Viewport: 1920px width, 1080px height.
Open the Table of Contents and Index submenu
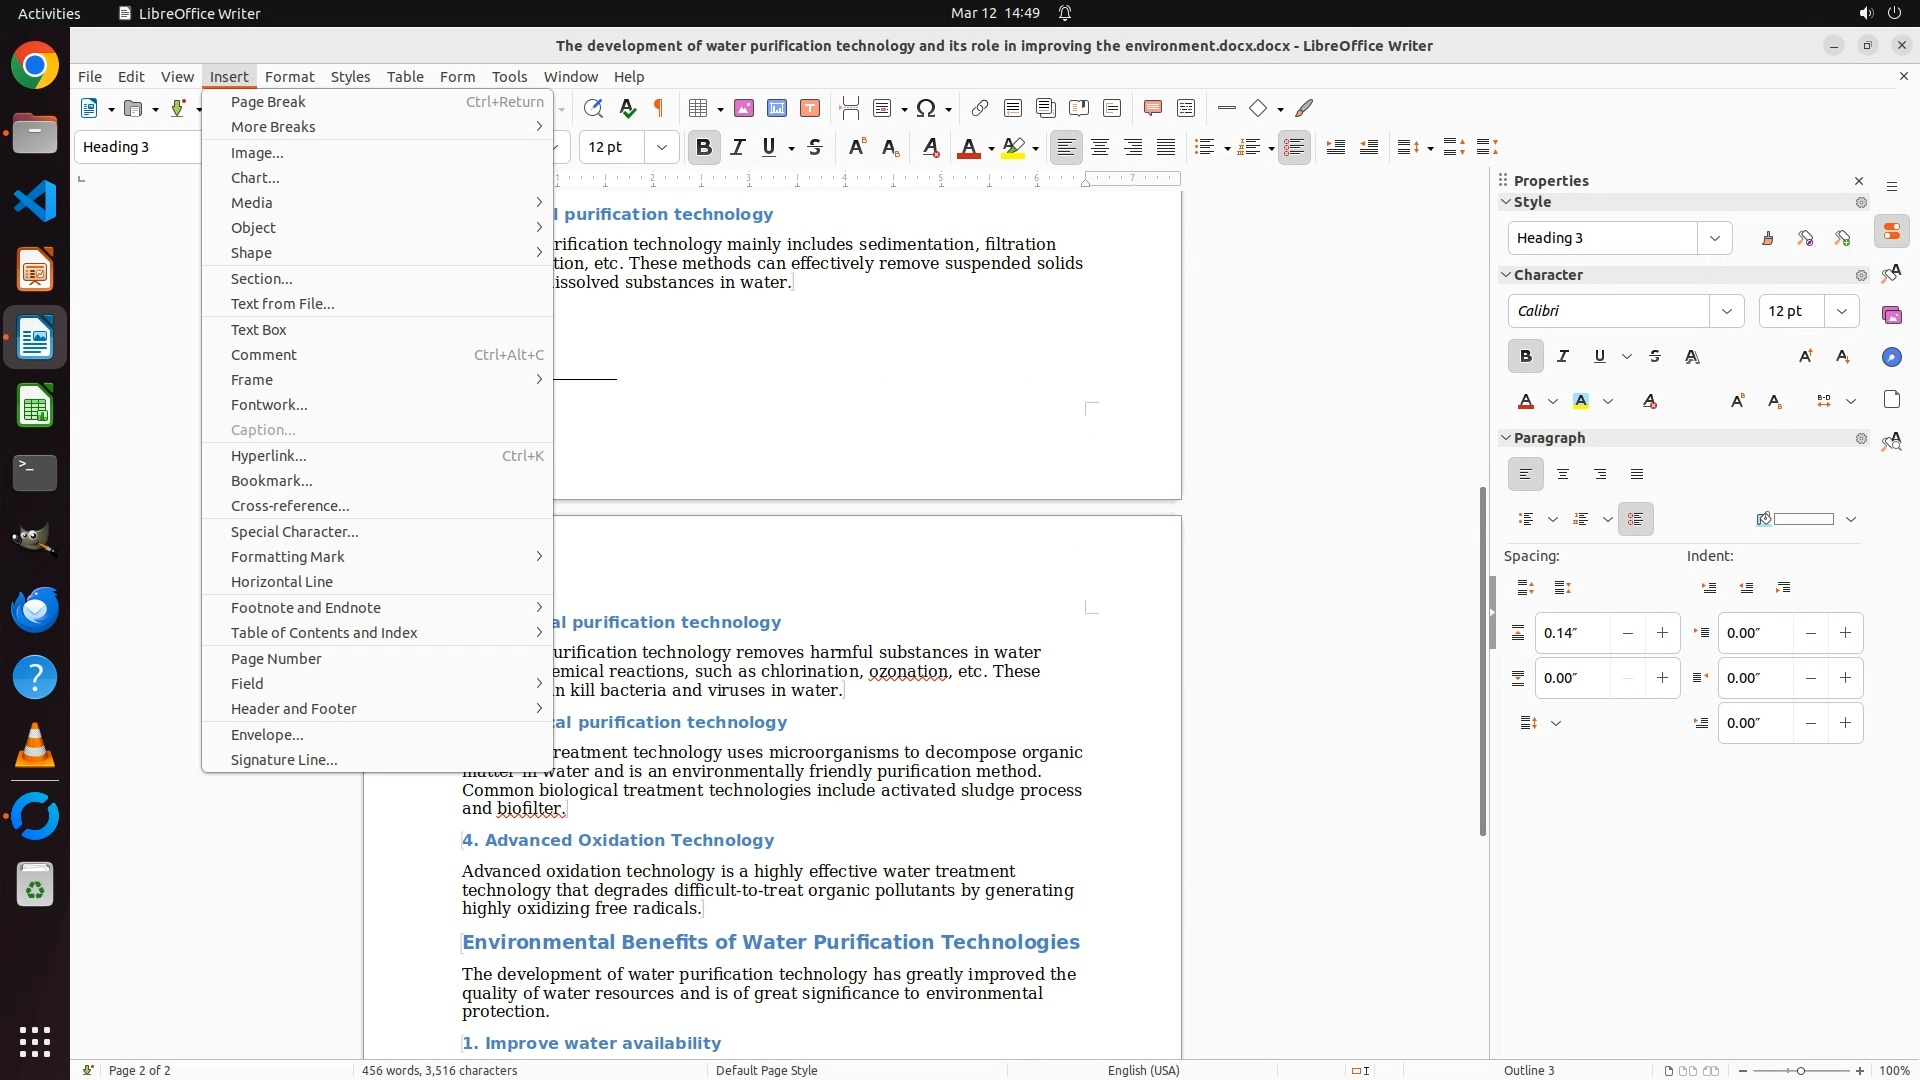(324, 633)
